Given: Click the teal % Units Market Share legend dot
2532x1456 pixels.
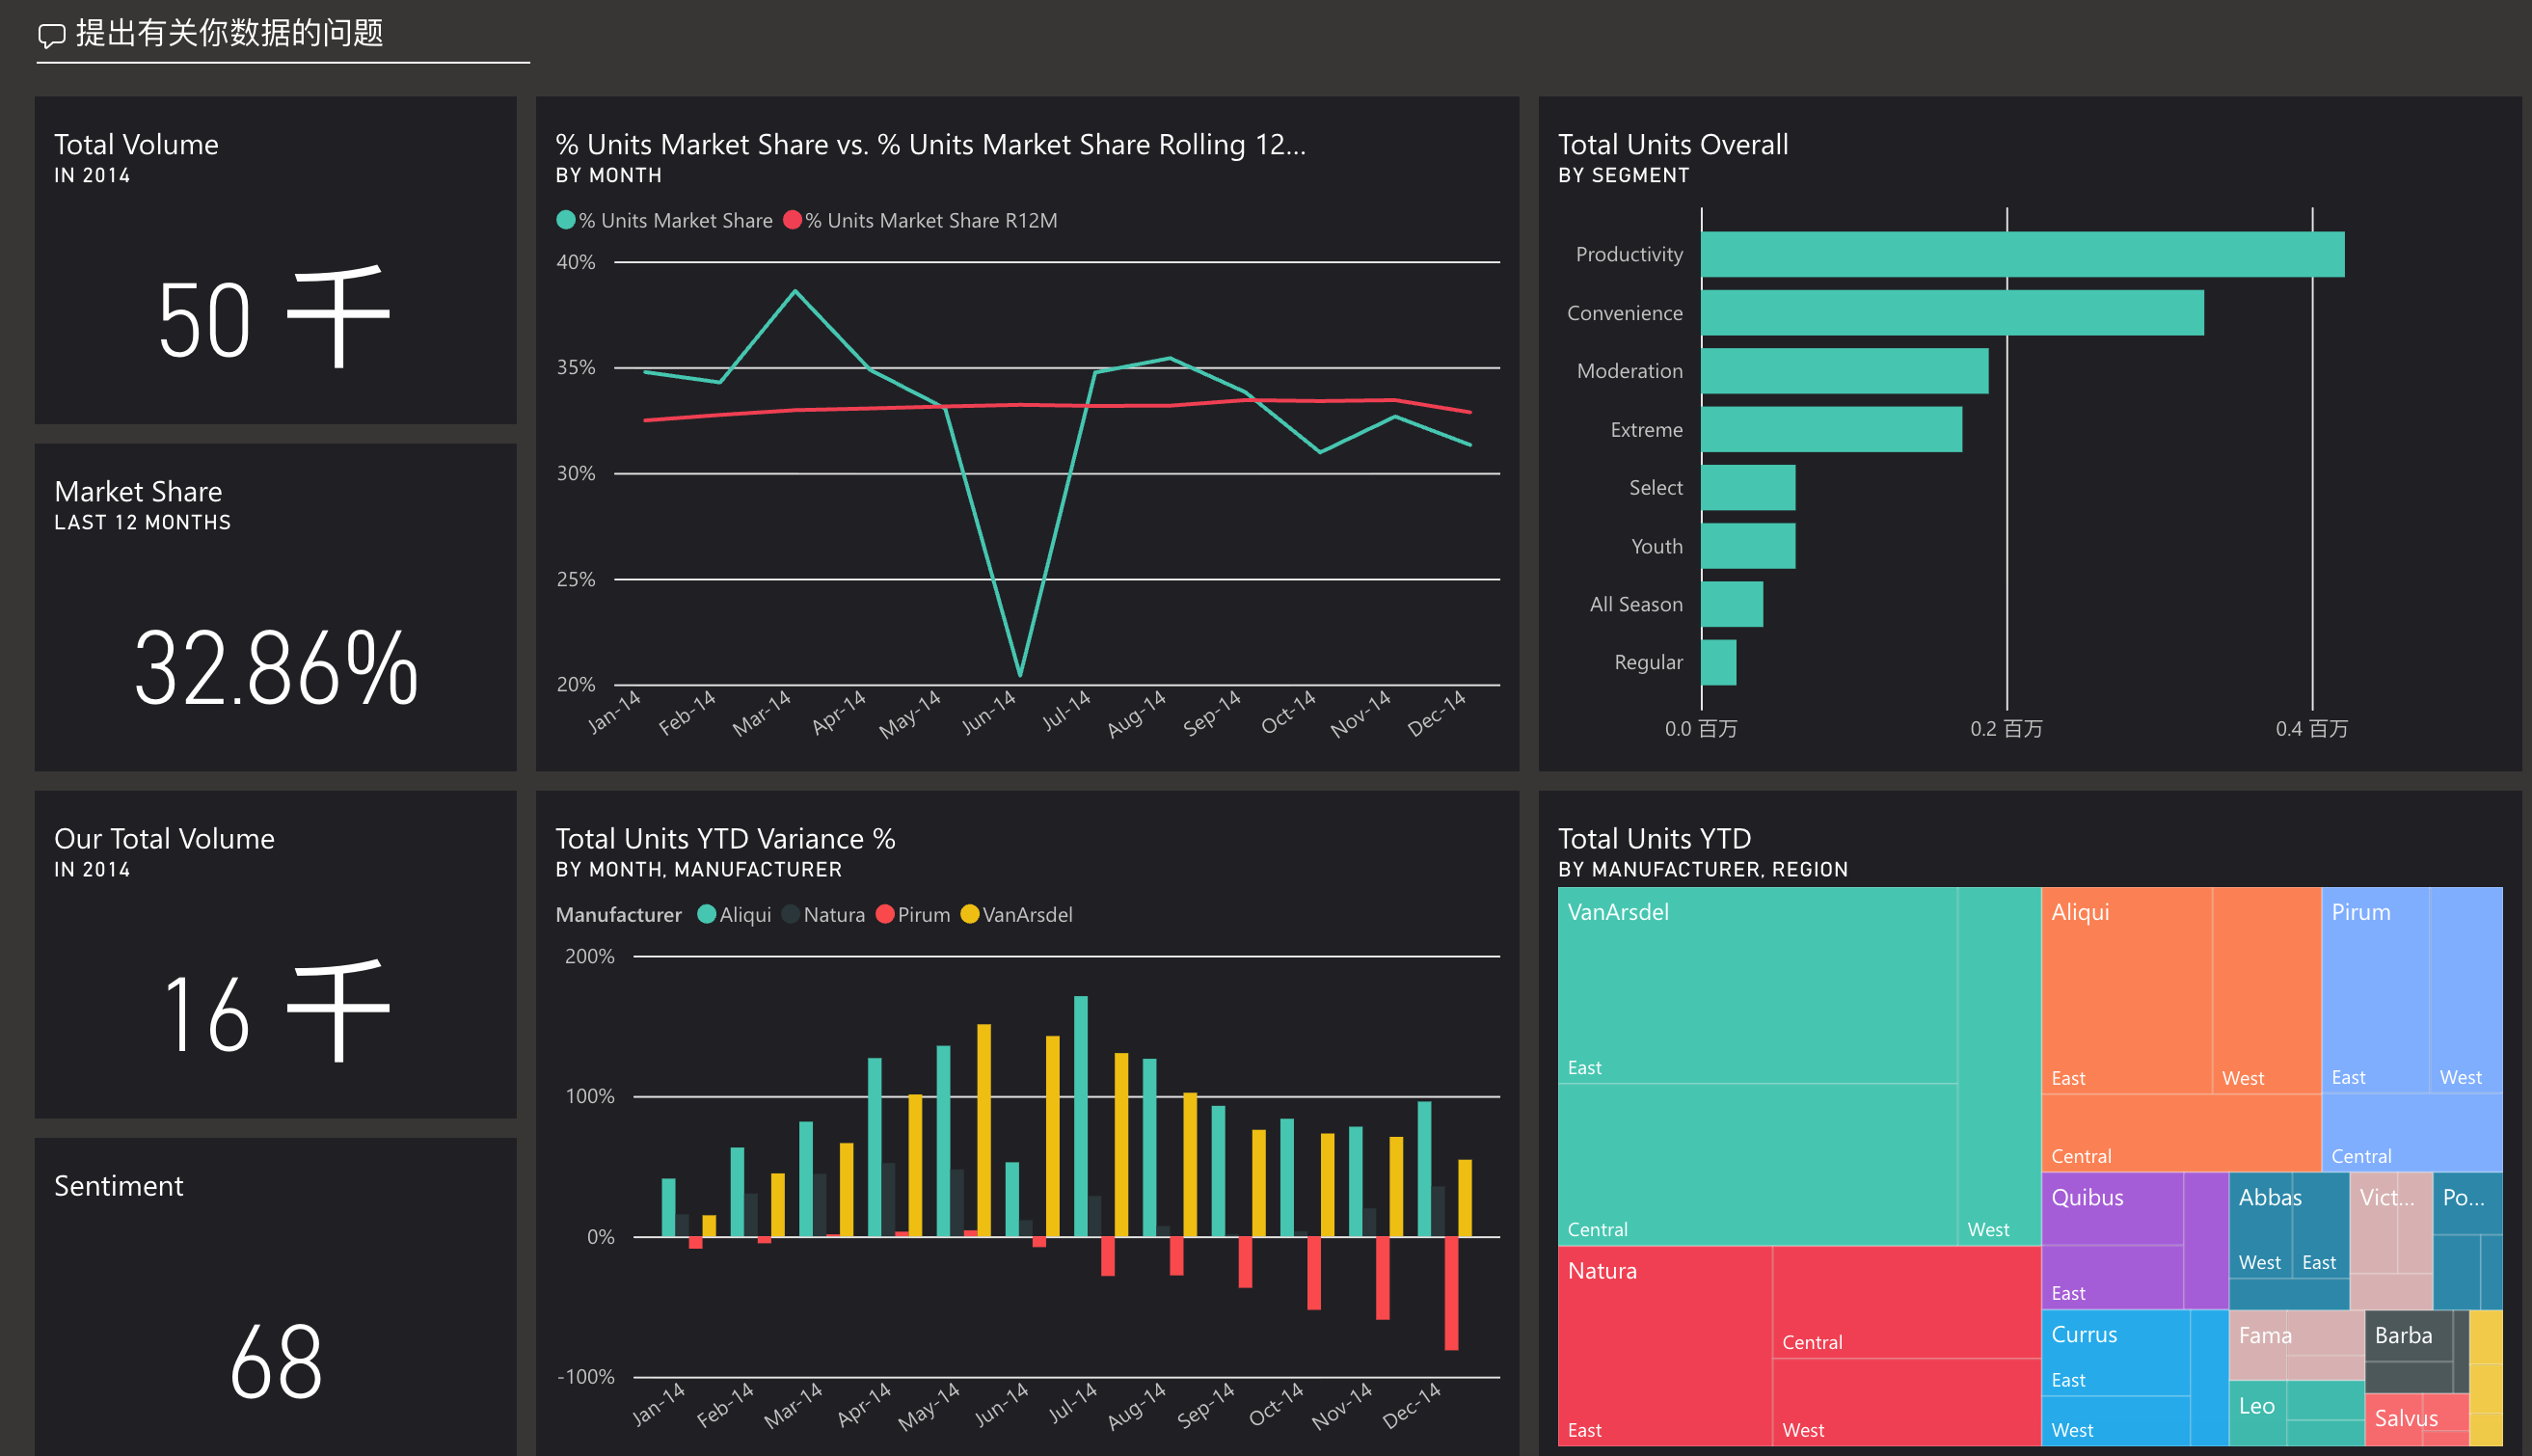Looking at the screenshot, I should [x=566, y=220].
